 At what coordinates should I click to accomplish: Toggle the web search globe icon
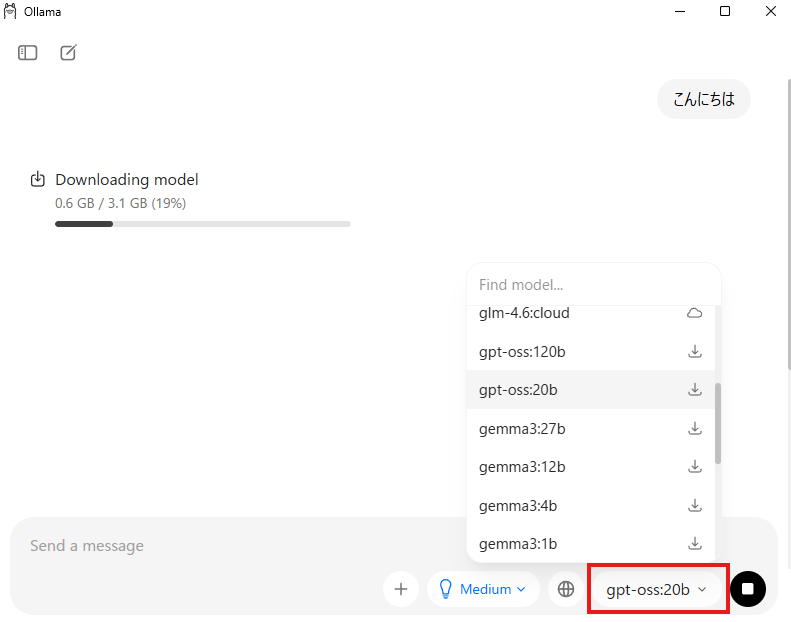tap(566, 589)
